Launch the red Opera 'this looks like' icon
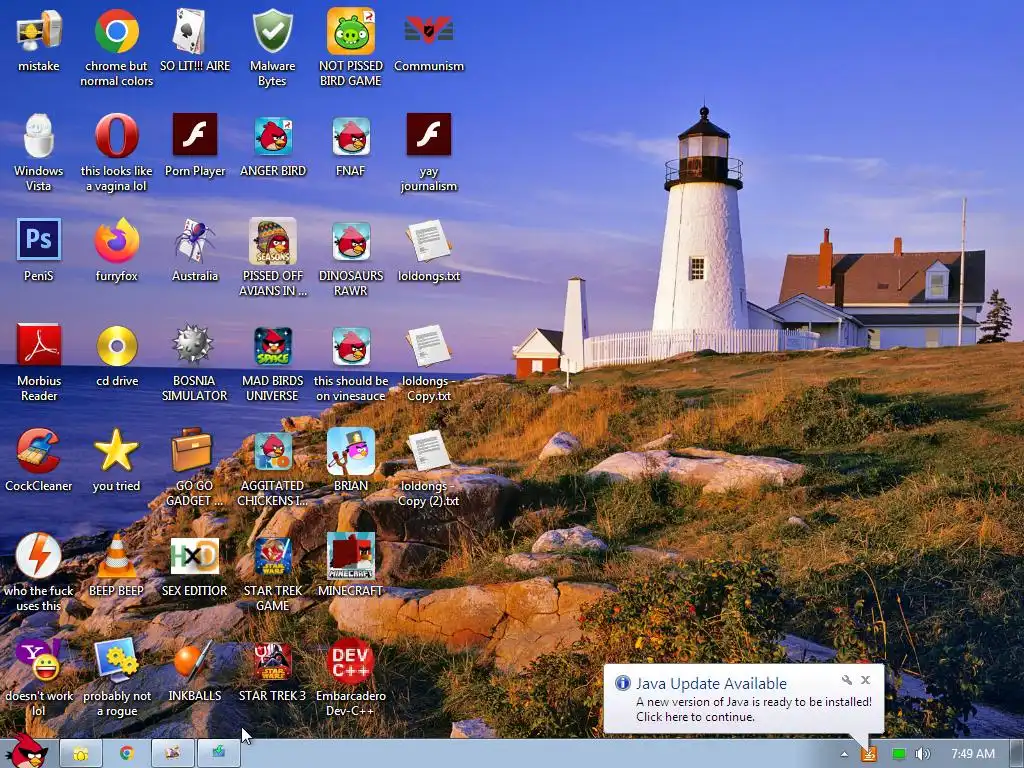Screen dimensions: 1024x768 click(x=116, y=136)
